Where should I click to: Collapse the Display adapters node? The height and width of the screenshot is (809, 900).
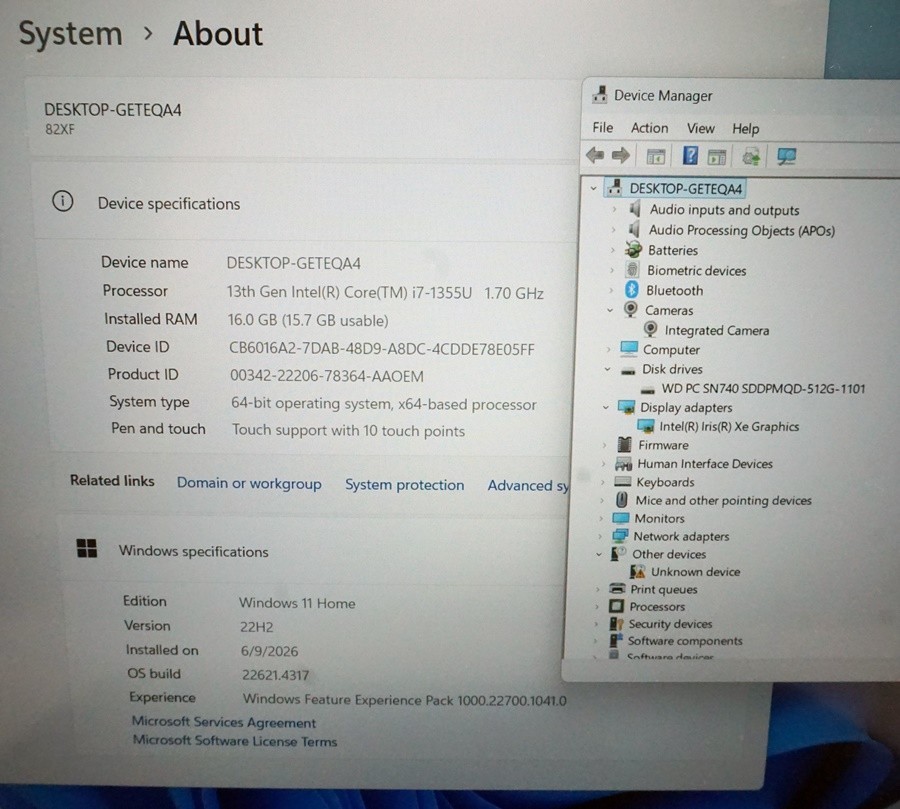pyautogui.click(x=606, y=407)
